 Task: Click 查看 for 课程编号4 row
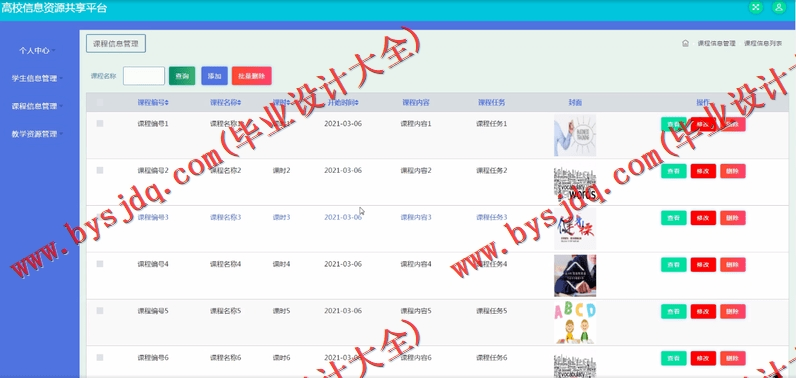tap(673, 264)
